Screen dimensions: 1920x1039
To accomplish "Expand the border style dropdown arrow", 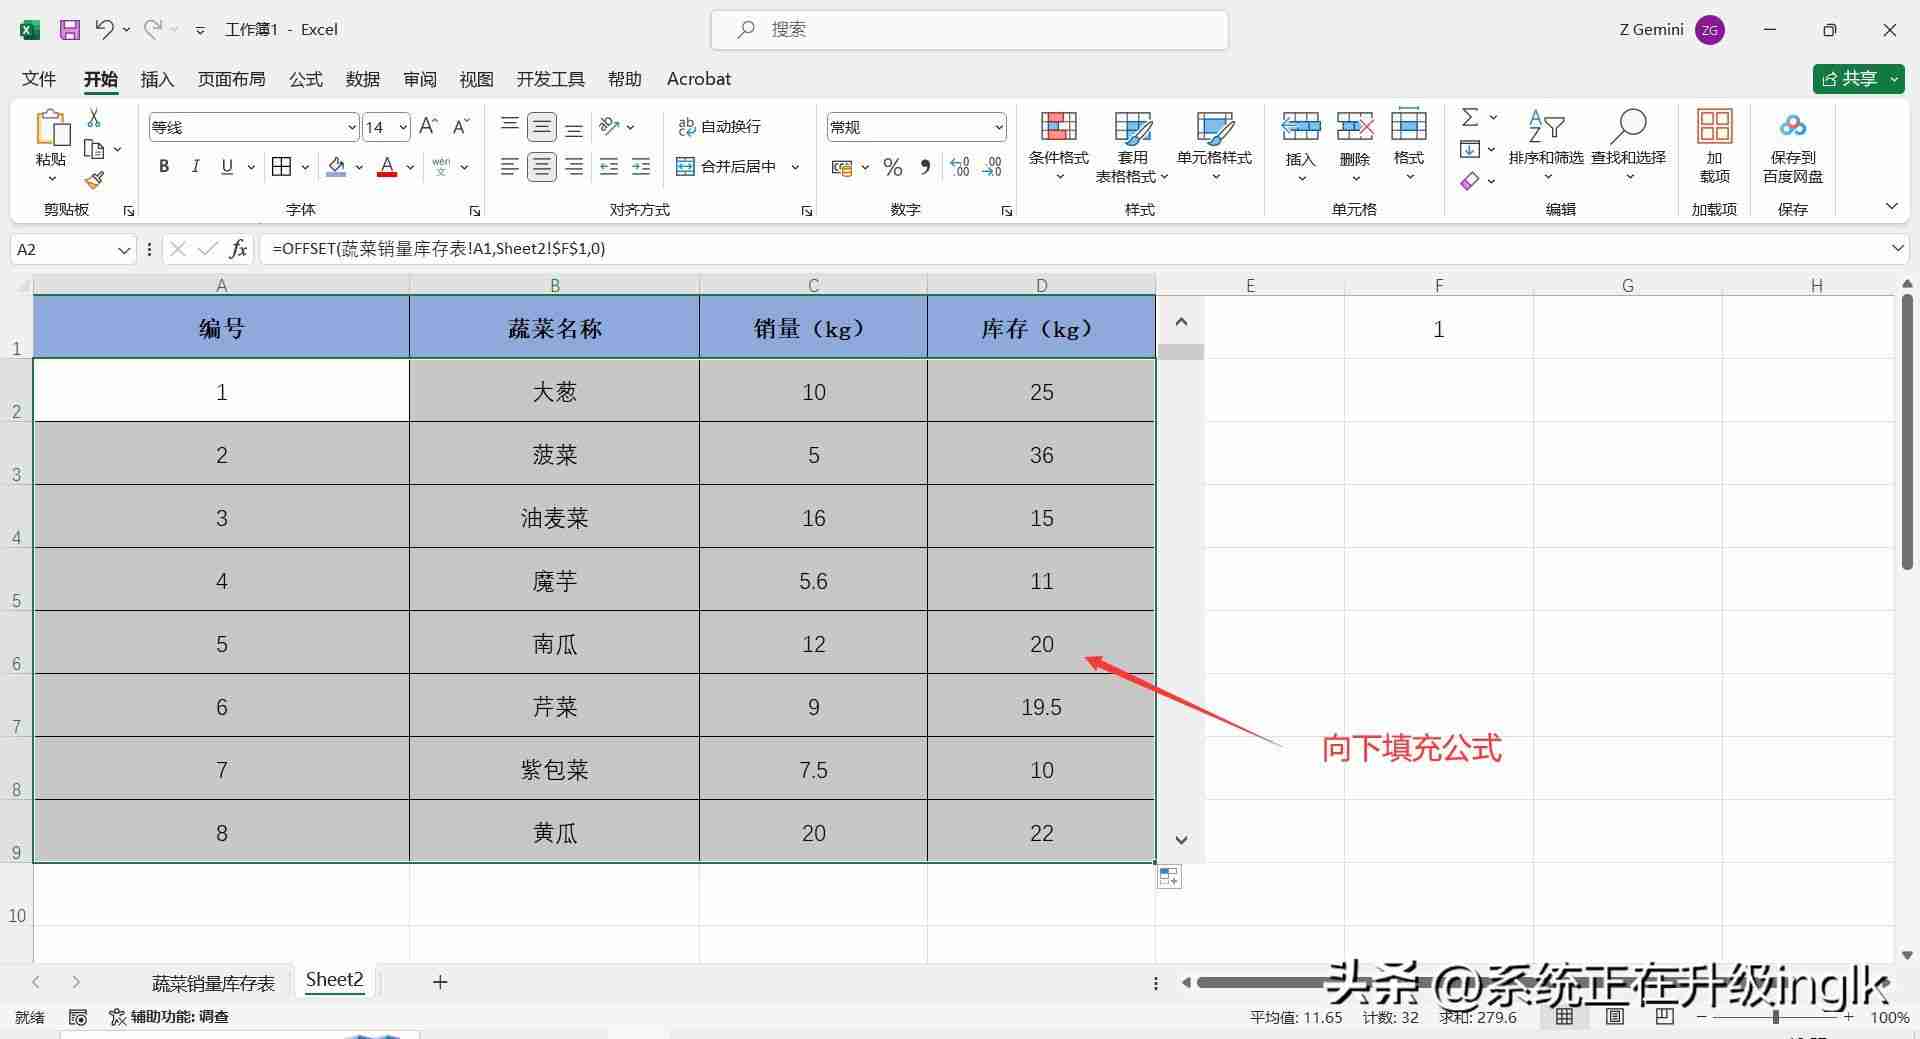I will point(305,166).
